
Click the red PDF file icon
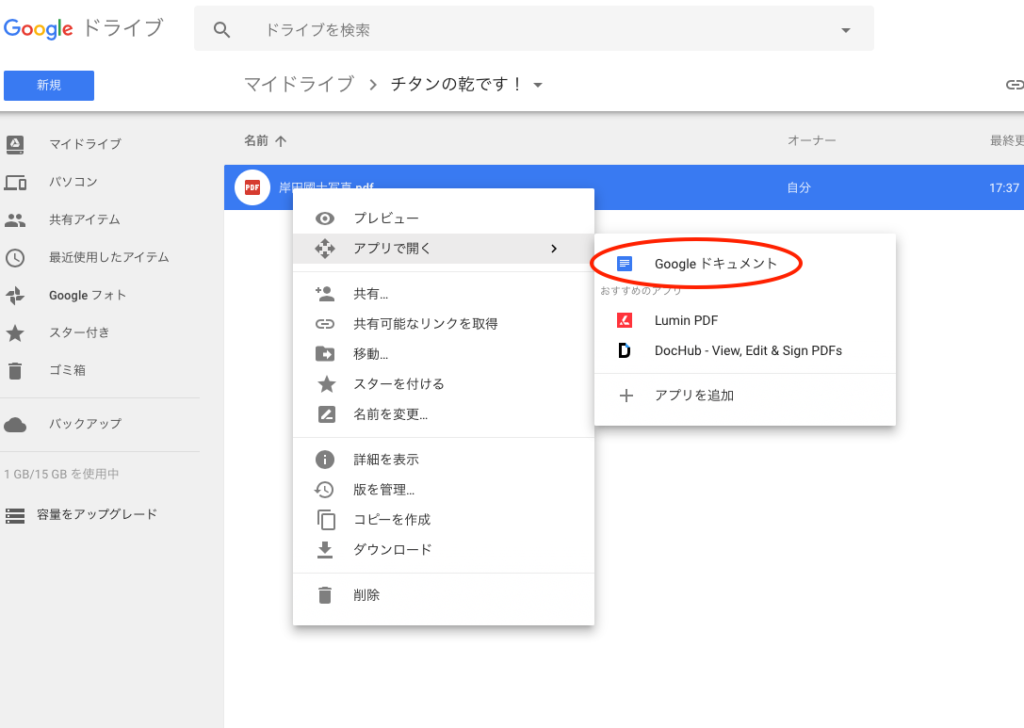tap(252, 187)
